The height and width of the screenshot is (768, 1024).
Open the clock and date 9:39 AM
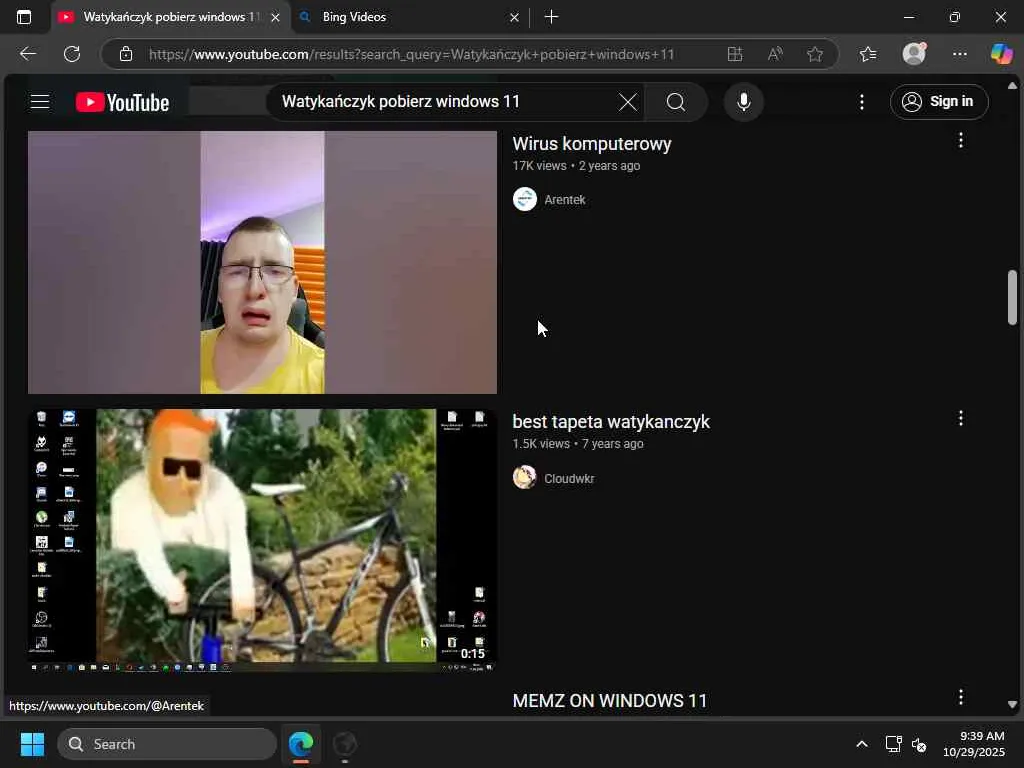(973, 744)
